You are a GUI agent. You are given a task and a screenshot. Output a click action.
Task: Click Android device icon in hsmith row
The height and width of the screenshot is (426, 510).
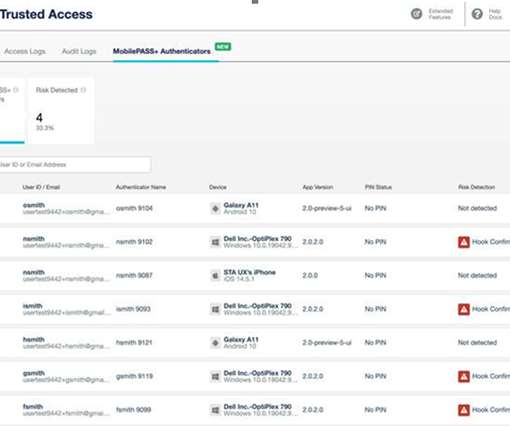coord(215,343)
